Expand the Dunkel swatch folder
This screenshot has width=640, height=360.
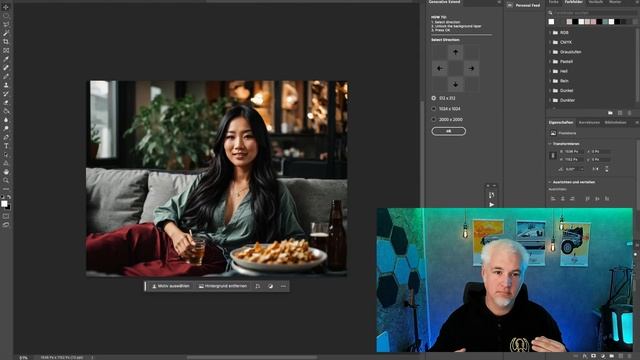(x=550, y=91)
